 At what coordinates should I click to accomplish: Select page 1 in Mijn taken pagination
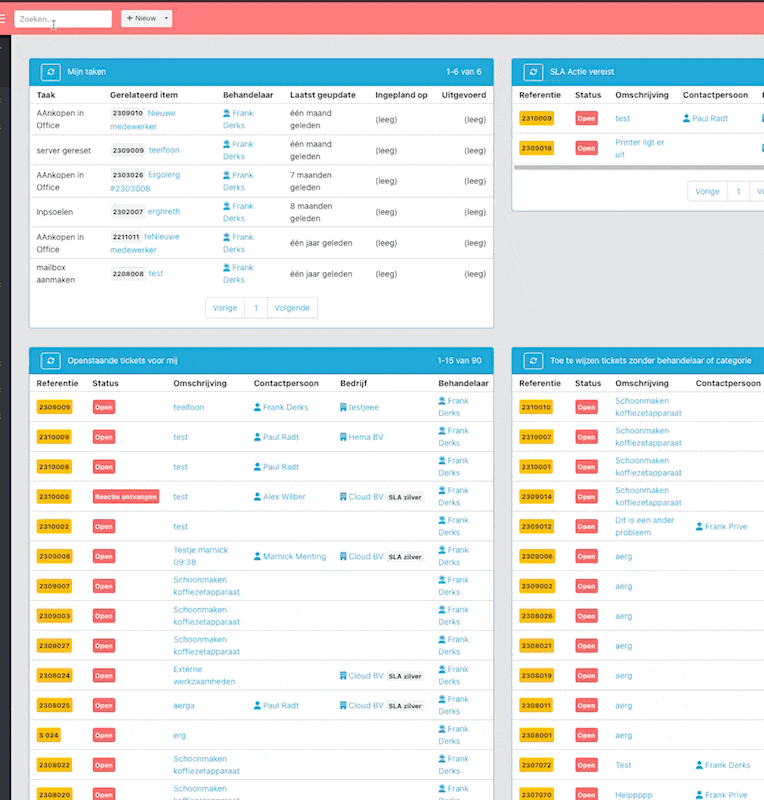256,308
